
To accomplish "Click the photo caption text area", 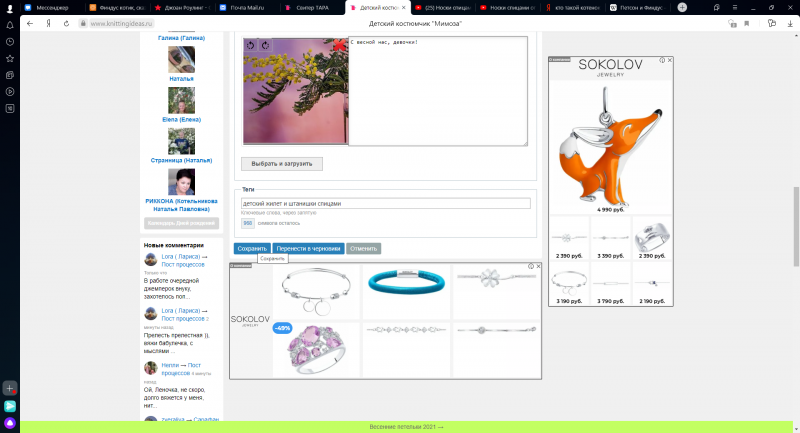I will pyautogui.click(x=438, y=91).
